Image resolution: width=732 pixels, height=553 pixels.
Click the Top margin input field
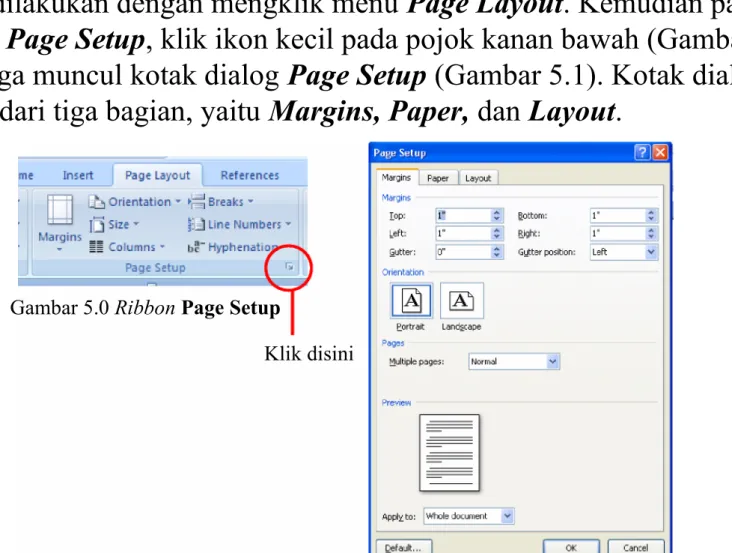[x=463, y=216]
